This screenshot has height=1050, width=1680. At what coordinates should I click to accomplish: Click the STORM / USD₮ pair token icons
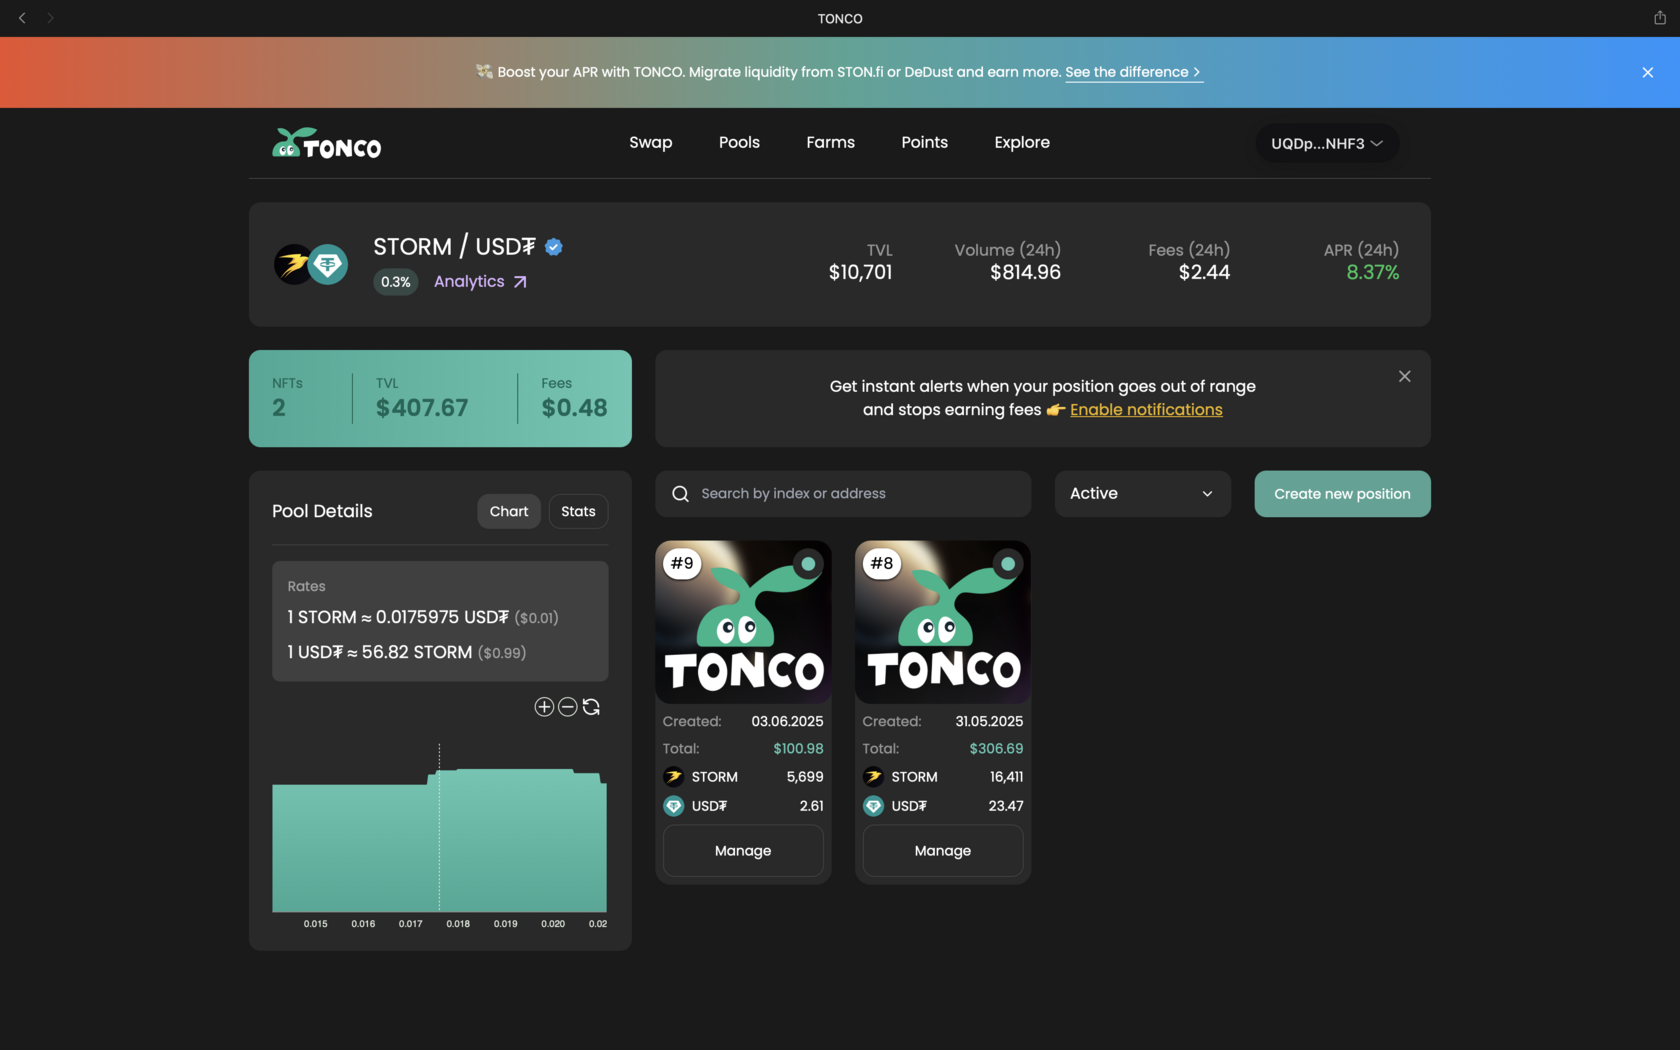click(311, 265)
